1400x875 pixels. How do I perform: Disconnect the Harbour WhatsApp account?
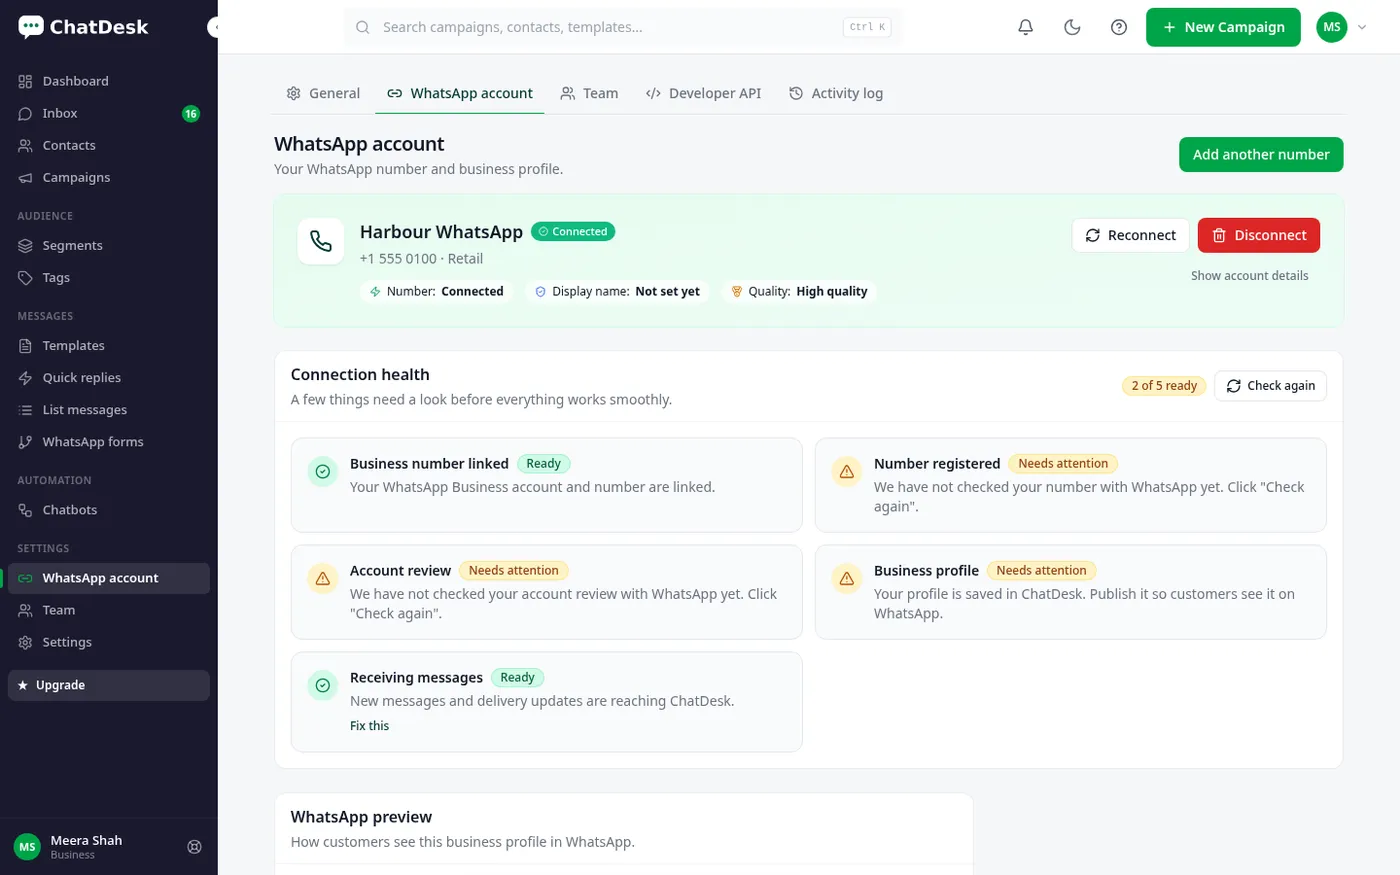[x=1259, y=235]
